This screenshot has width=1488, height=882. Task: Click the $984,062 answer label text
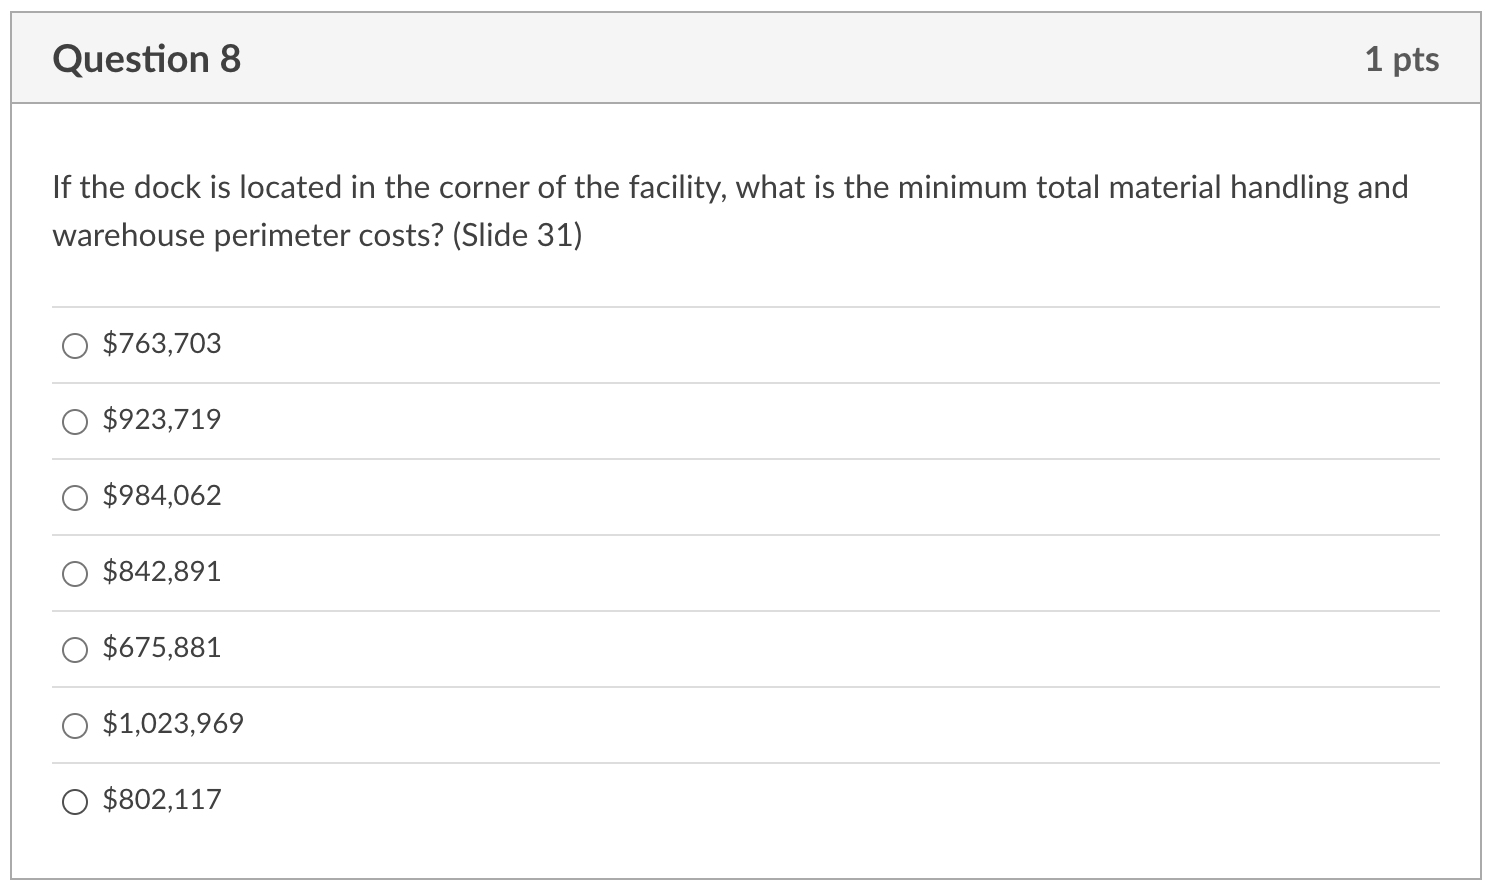(x=162, y=495)
